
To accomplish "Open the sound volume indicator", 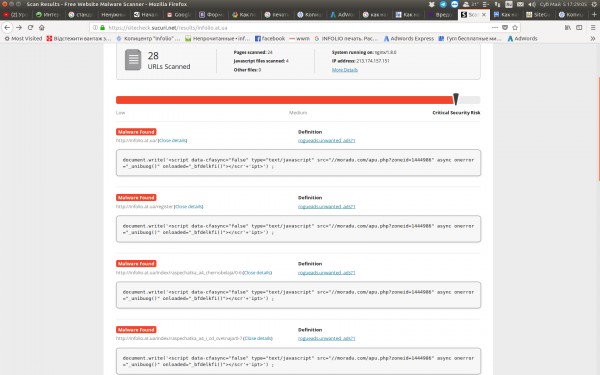I will pyautogui.click(x=532, y=4).
